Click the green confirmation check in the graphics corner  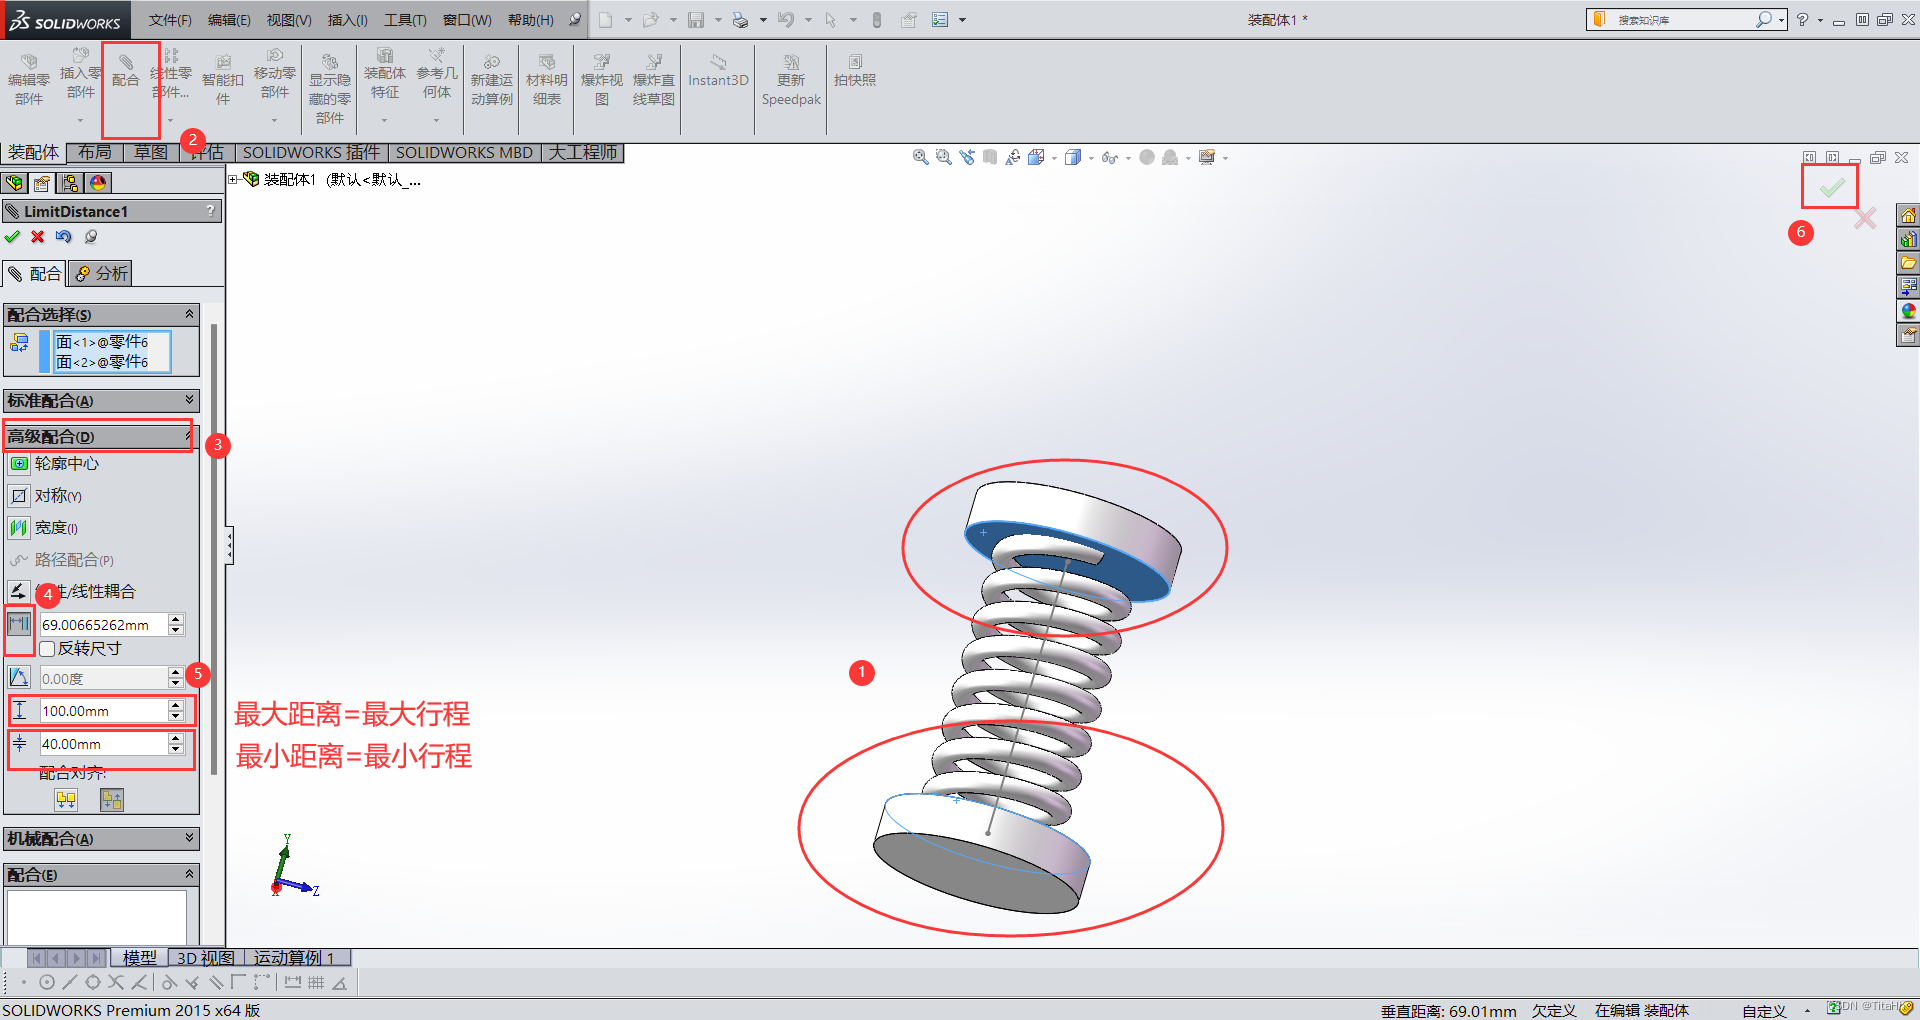[1831, 188]
